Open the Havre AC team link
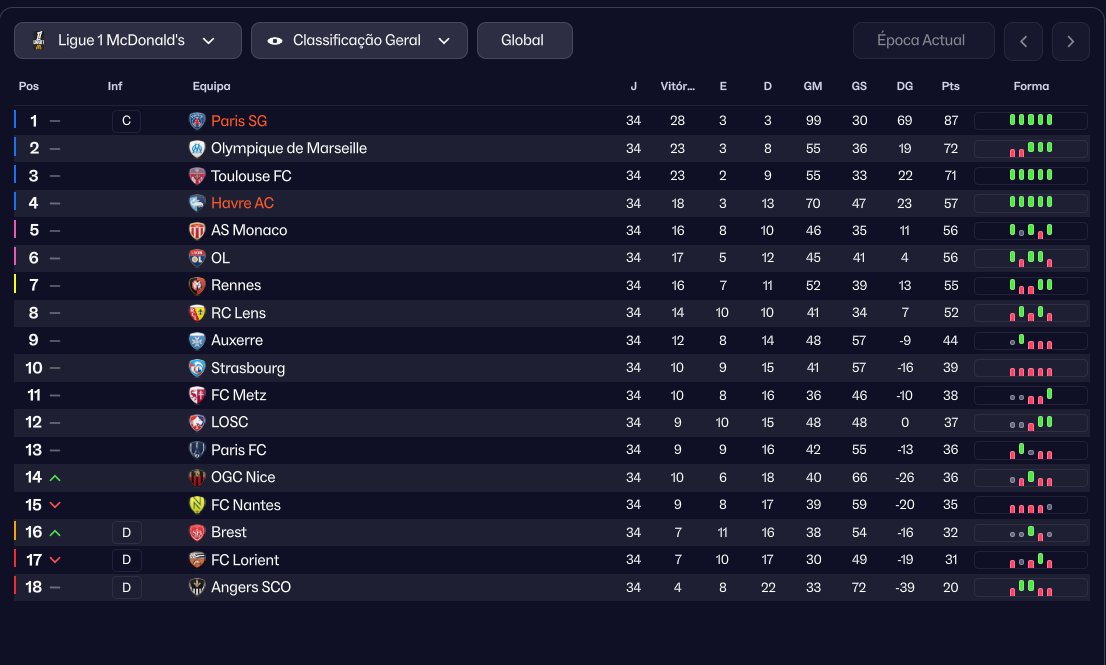 (x=242, y=203)
